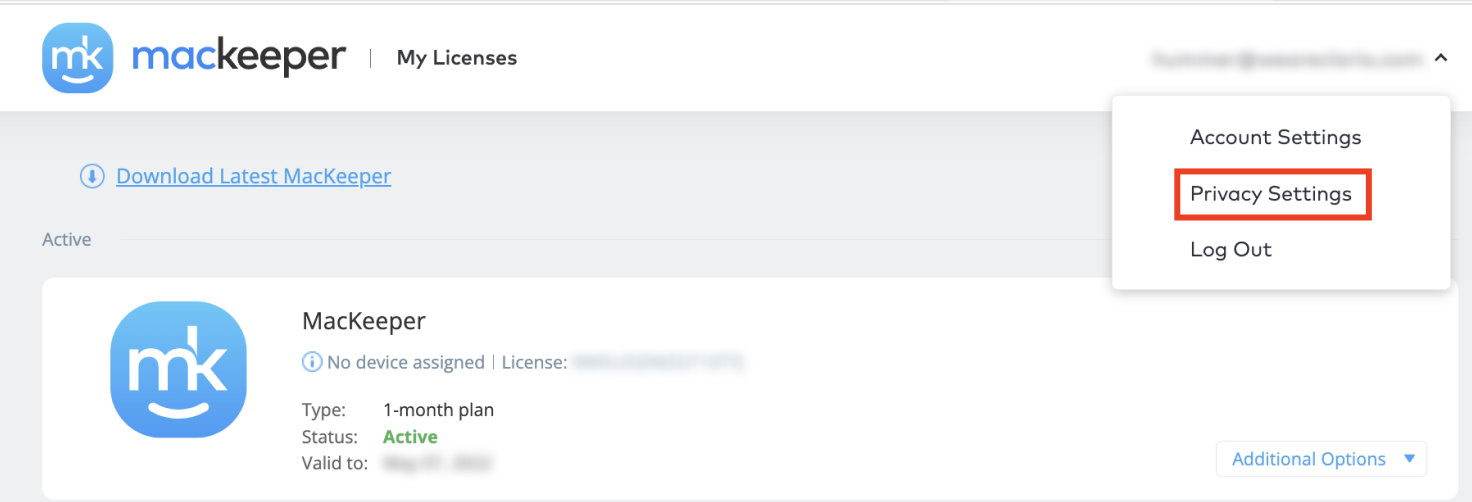The image size is (1472, 502).
Task: Open the Additional Options dropdown
Action: 1321,459
